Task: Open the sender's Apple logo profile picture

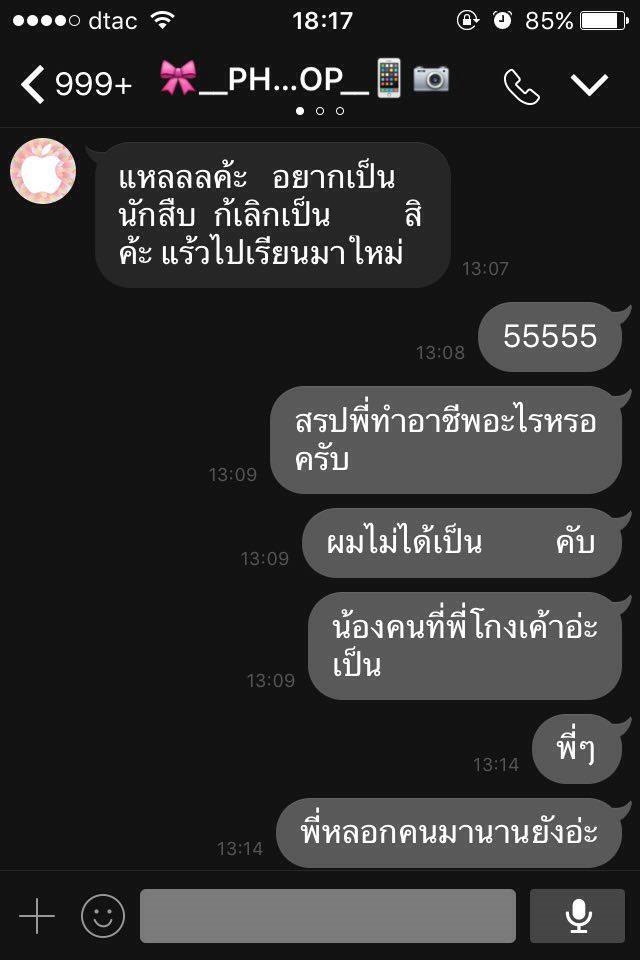Action: pos(43,171)
